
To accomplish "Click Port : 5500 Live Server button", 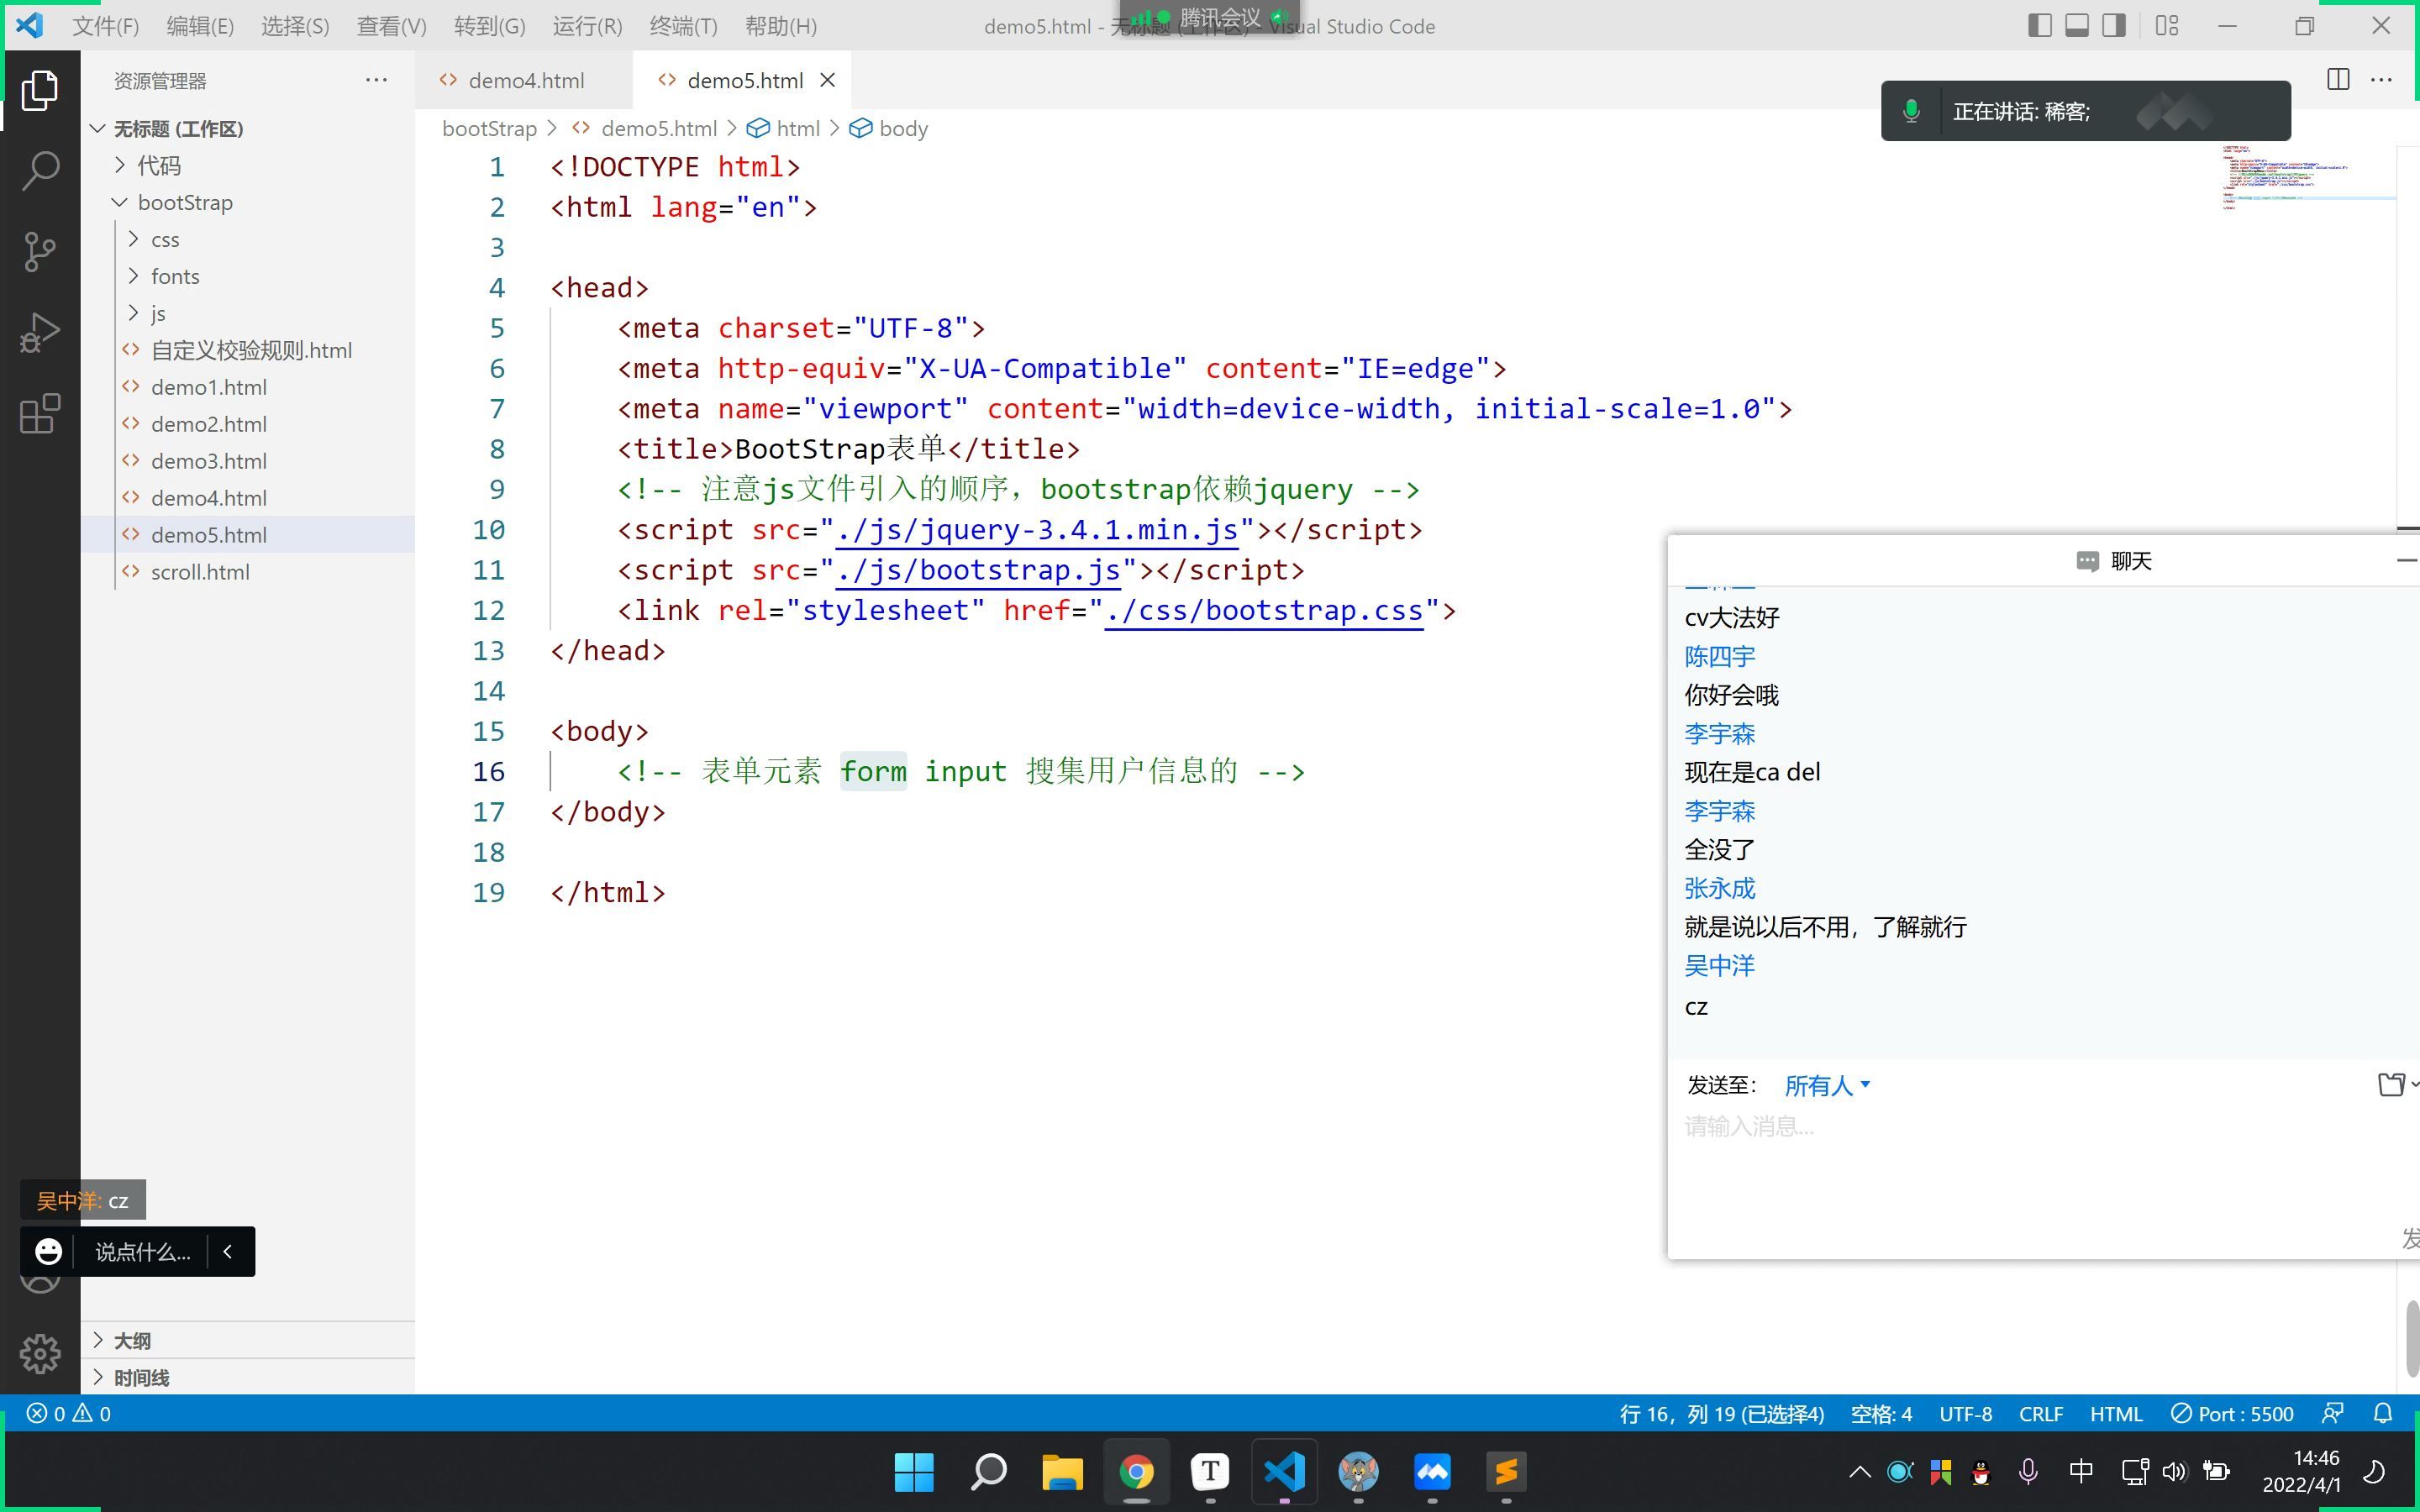I will click(2232, 1413).
